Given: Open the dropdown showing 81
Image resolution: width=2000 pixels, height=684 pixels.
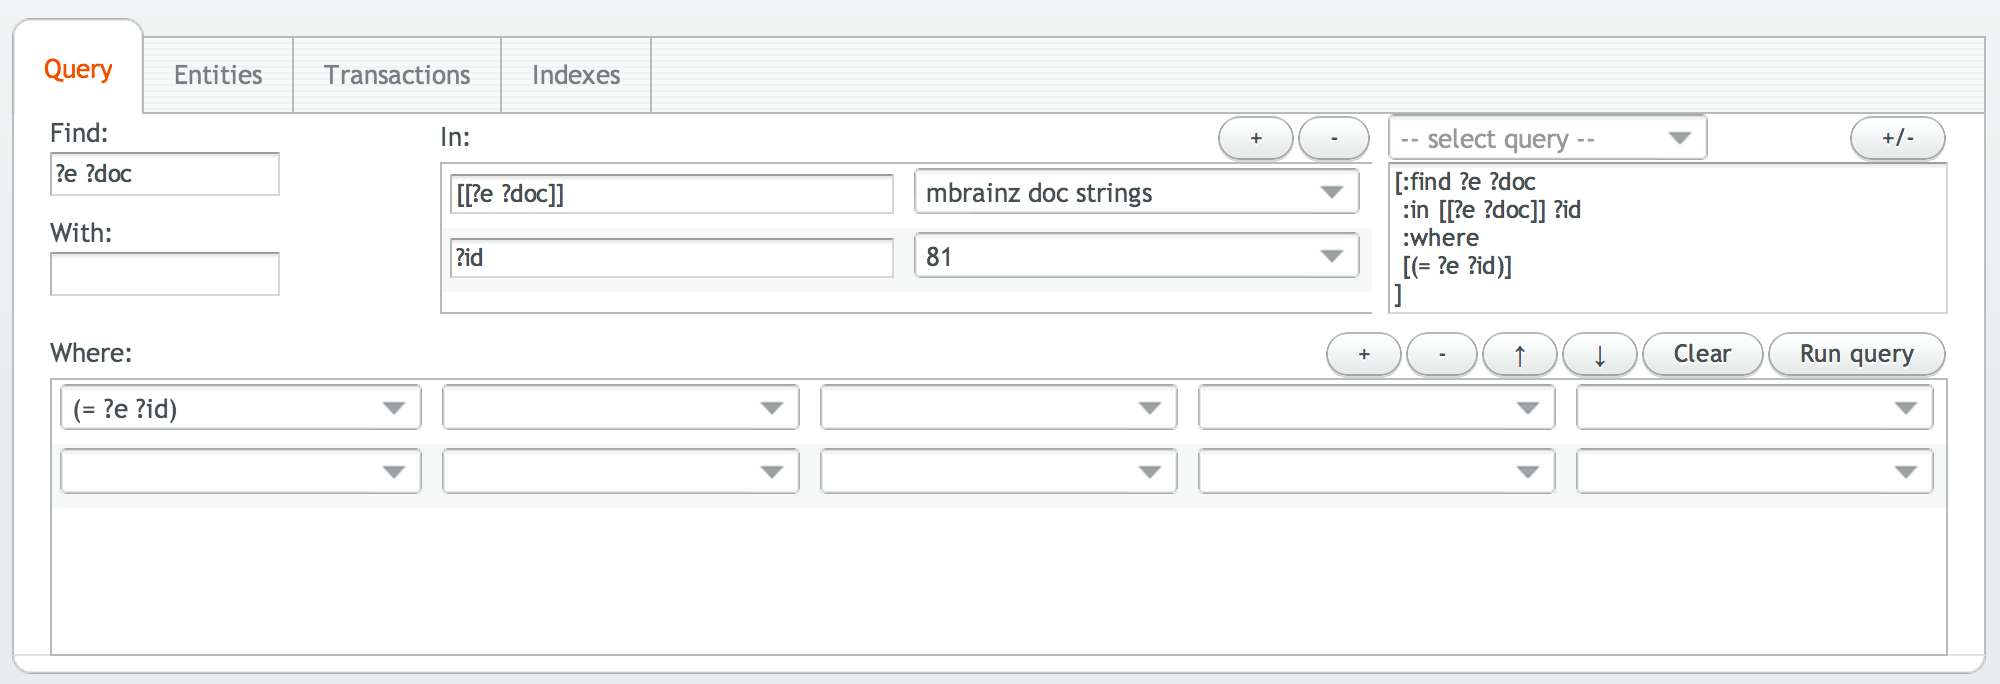Looking at the screenshot, I should pyautogui.click(x=1137, y=256).
